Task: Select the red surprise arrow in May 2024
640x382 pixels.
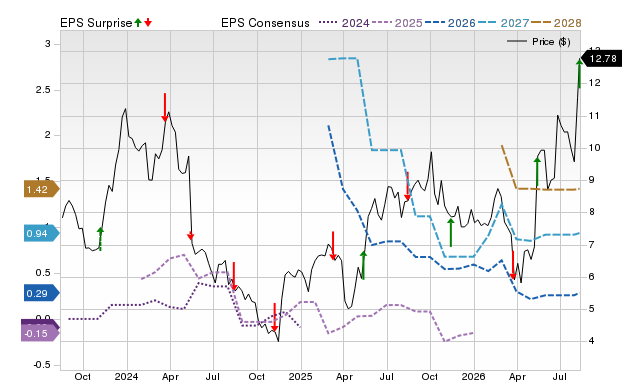Action: [x=190, y=236]
